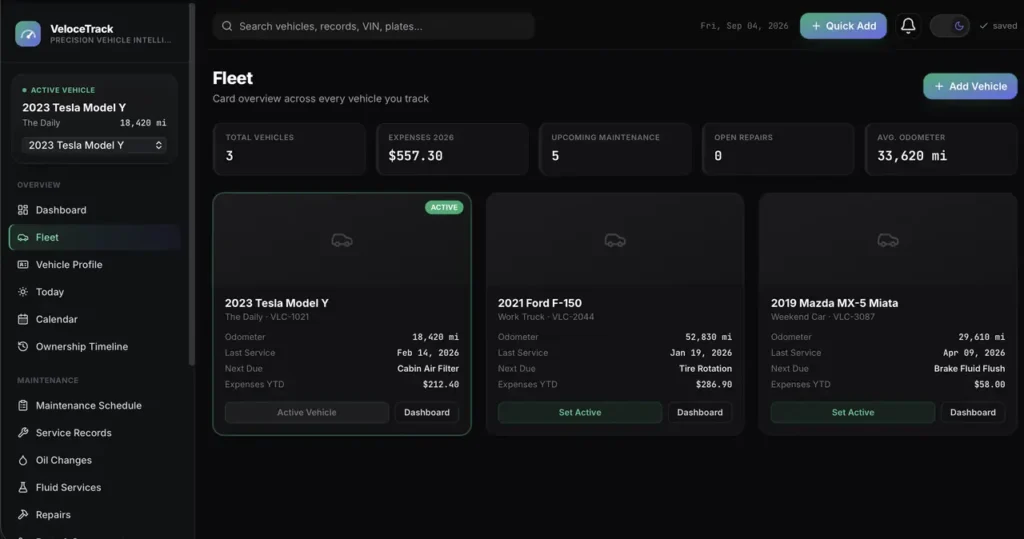Click the Open Repairs stat card
Viewport: 1024px width, 539px height.
click(x=778, y=148)
